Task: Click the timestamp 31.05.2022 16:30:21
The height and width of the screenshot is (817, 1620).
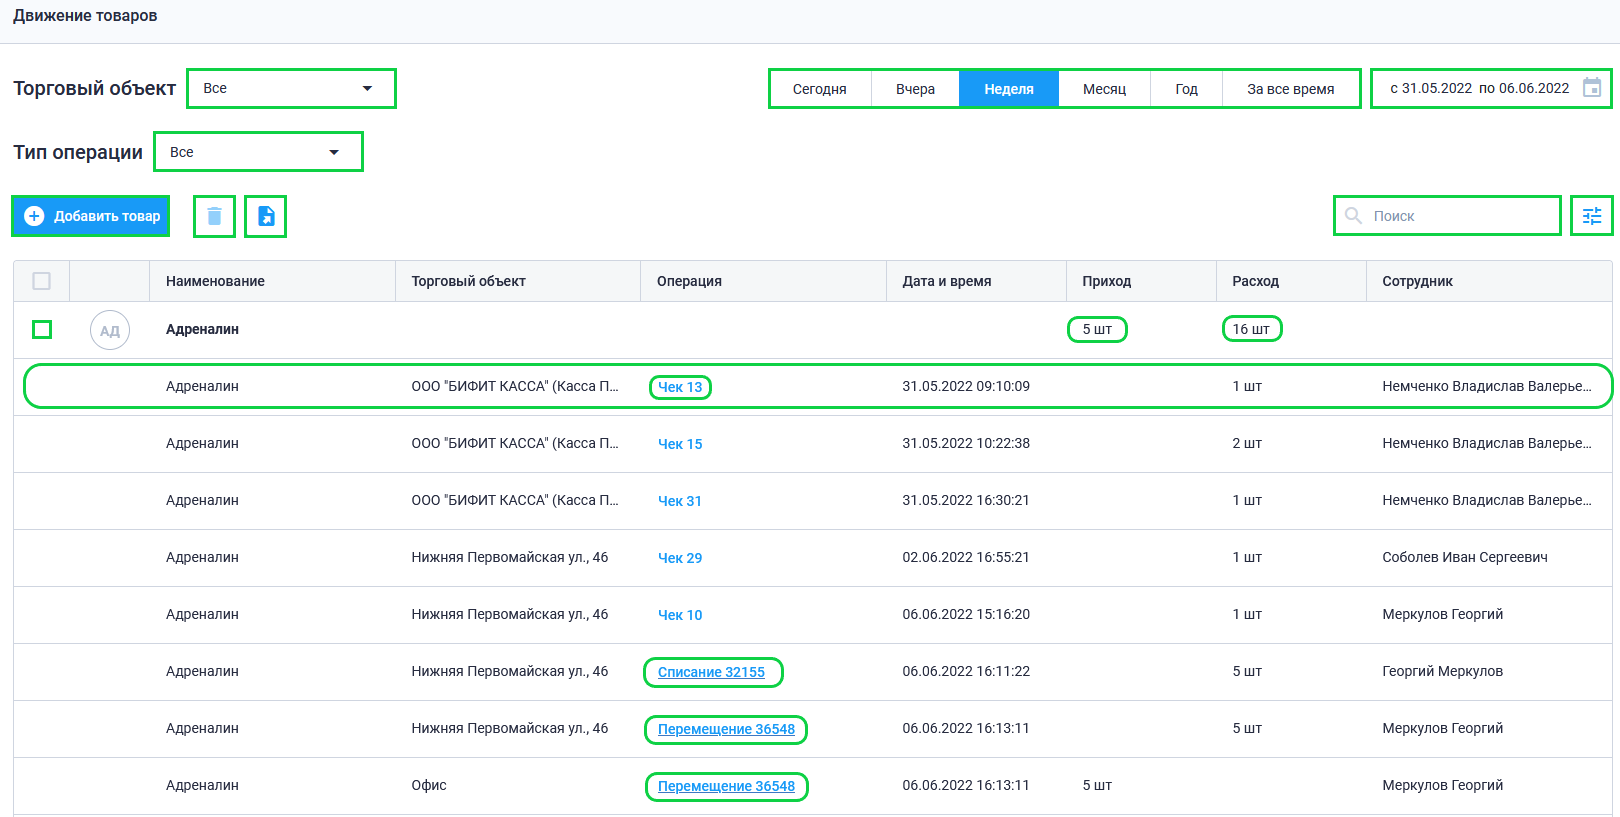Action: pyautogui.click(x=966, y=500)
